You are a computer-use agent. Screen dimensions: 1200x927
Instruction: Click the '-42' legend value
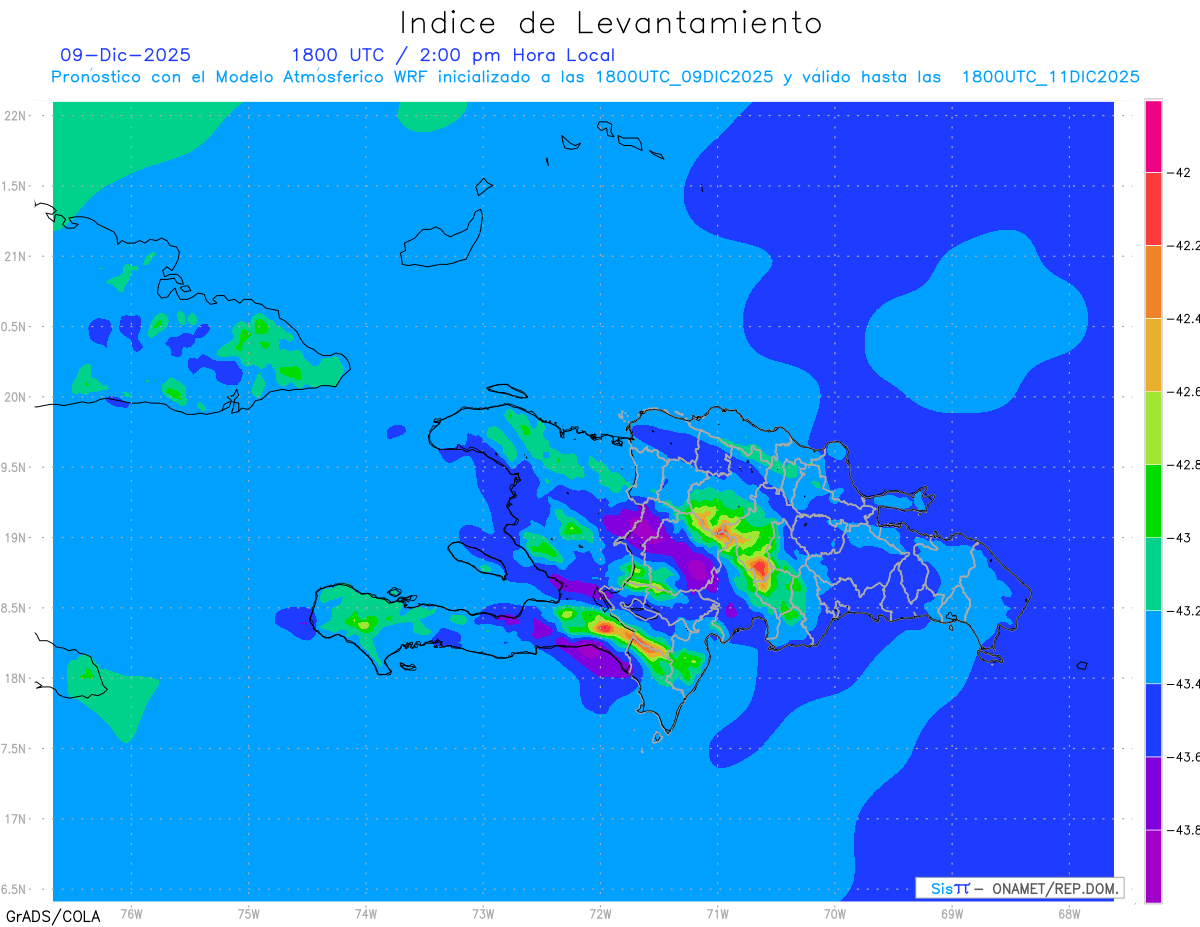(1181, 172)
